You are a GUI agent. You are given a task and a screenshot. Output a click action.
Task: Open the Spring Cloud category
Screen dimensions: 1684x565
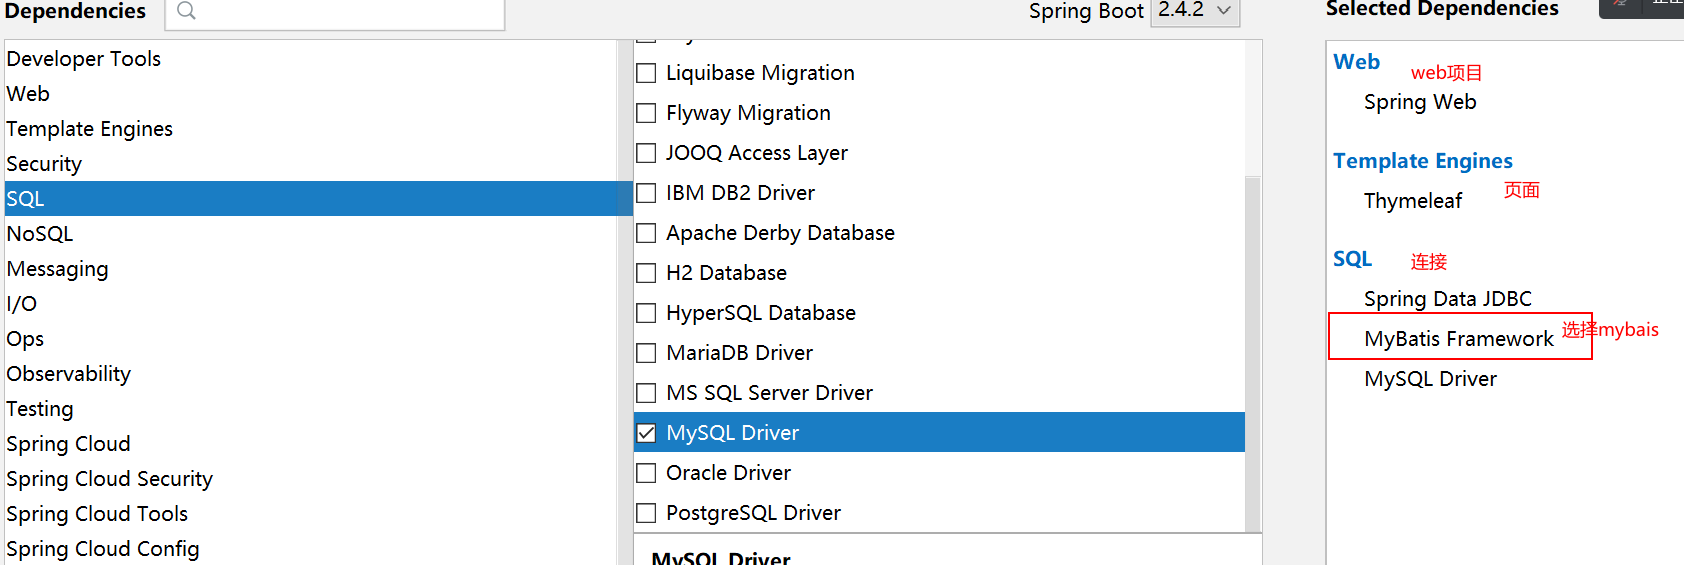point(311,444)
